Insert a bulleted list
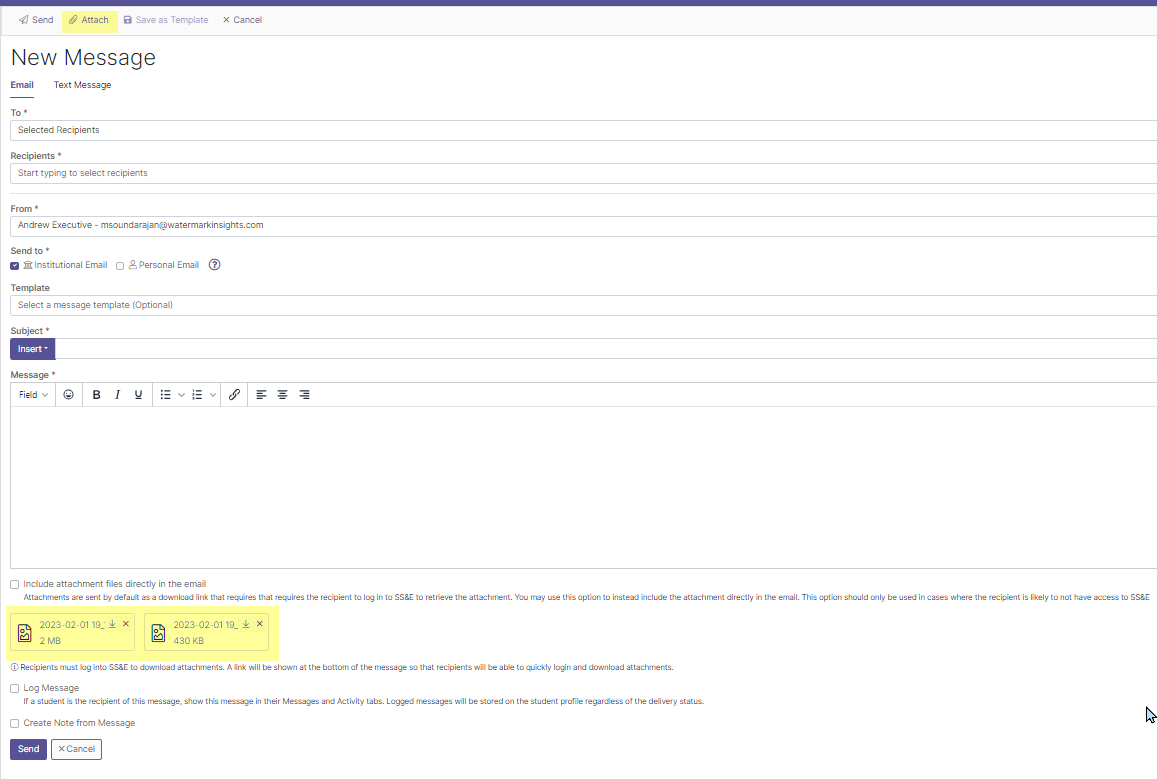Viewport: 1157px width, 779px height. 165,395
